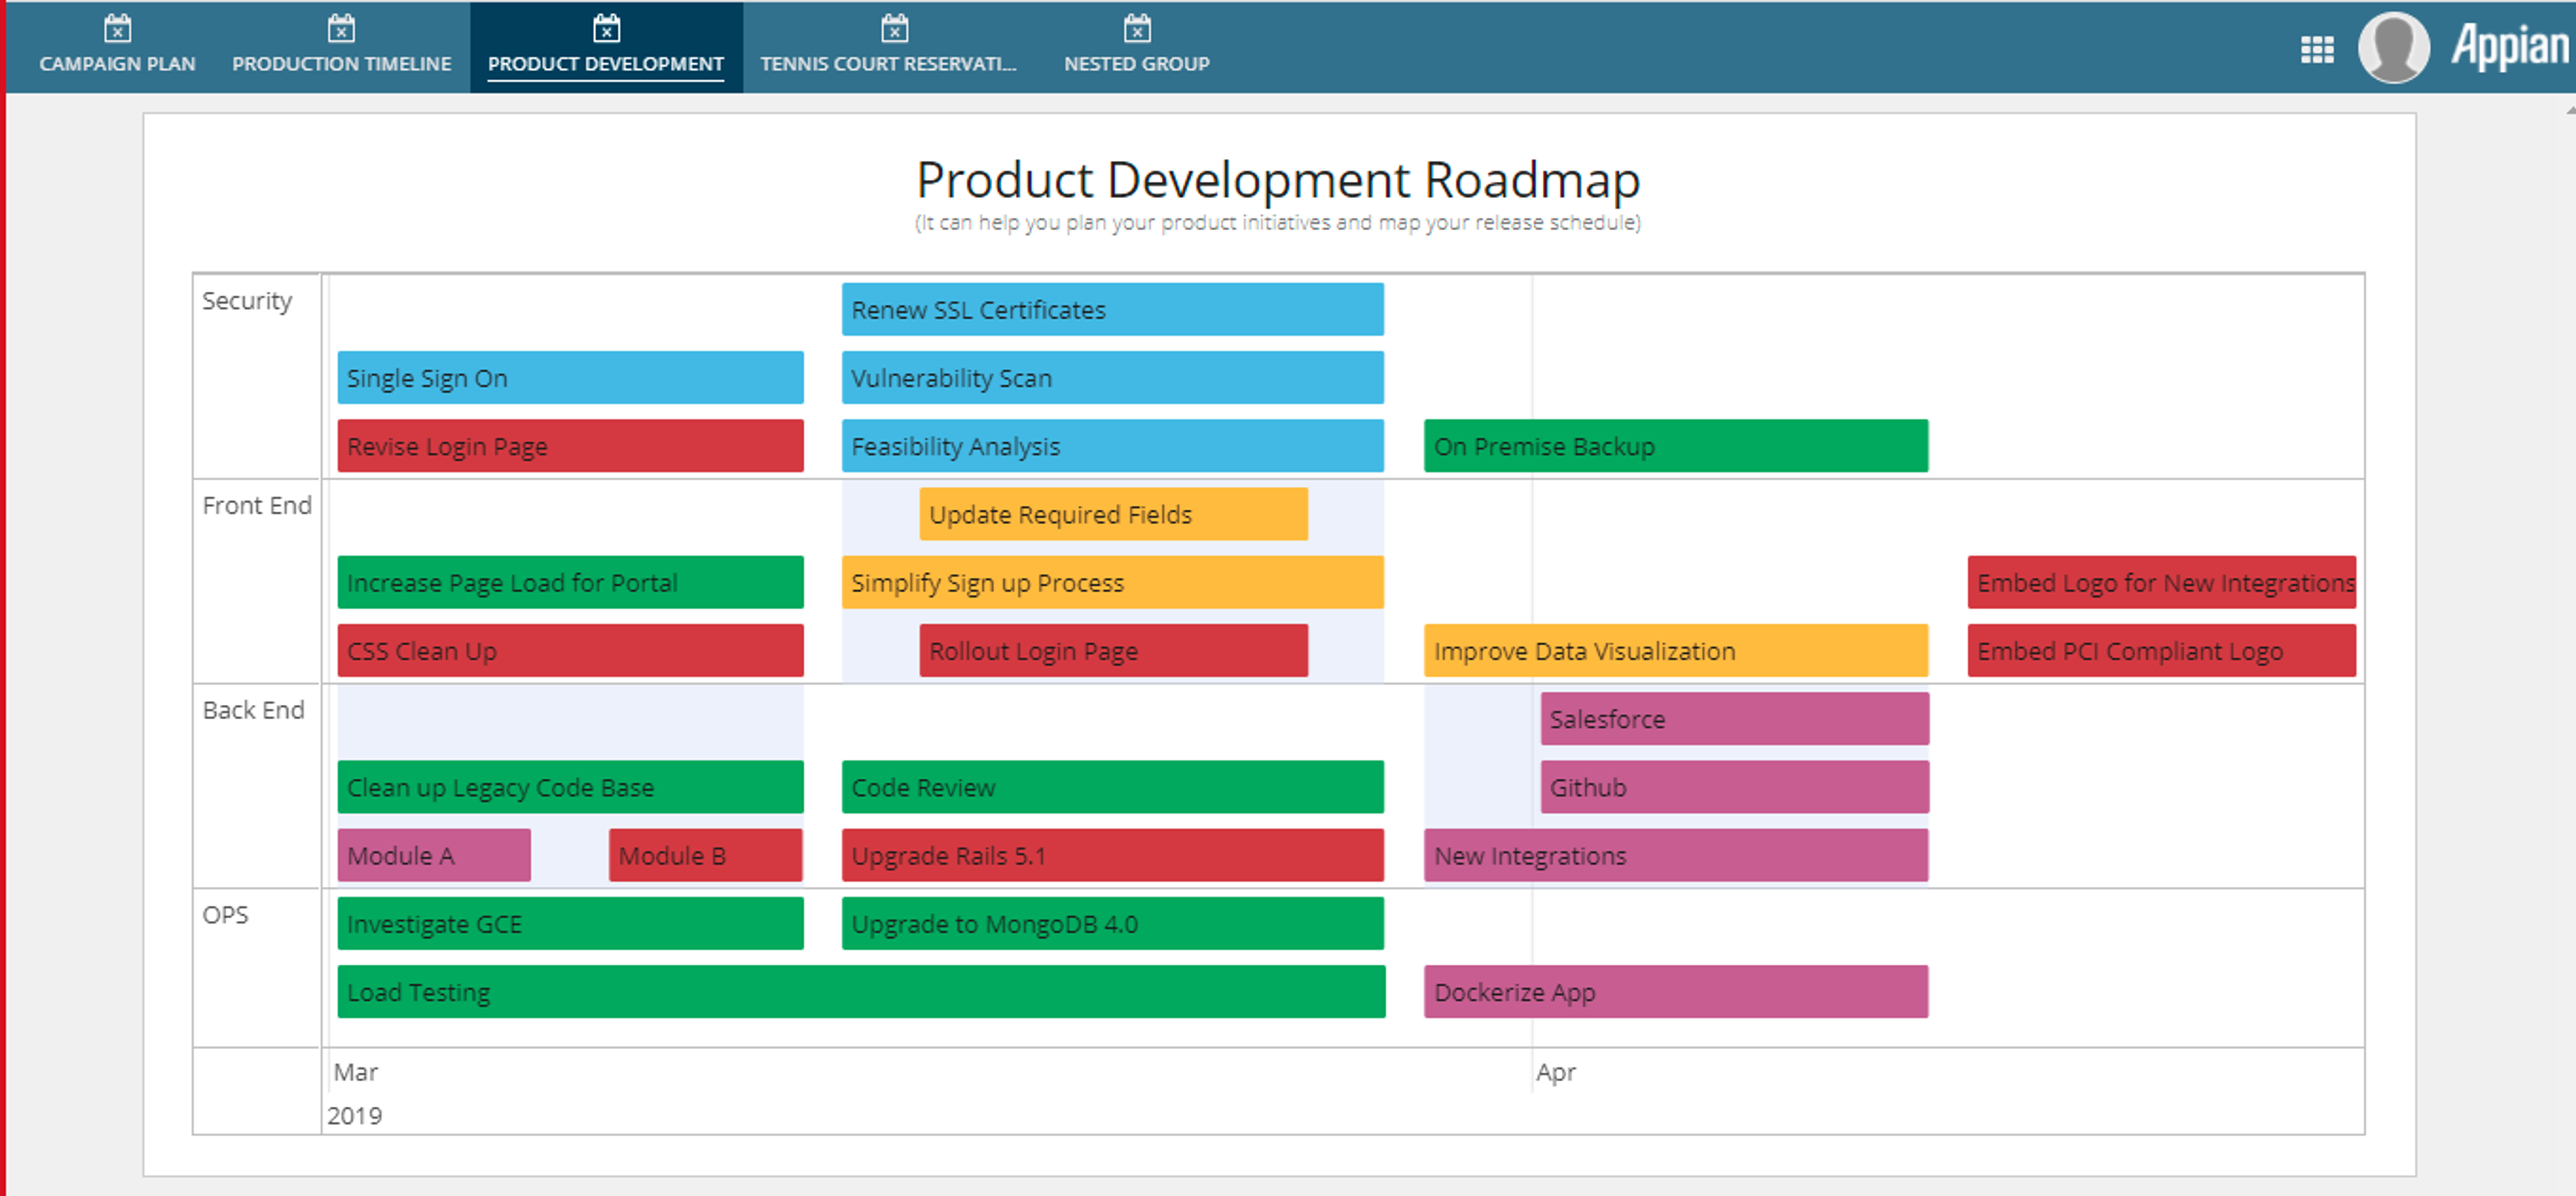Click the Upgrade Rails 5.1 bar
Viewport: 2576px width, 1196px height.
[1112, 855]
